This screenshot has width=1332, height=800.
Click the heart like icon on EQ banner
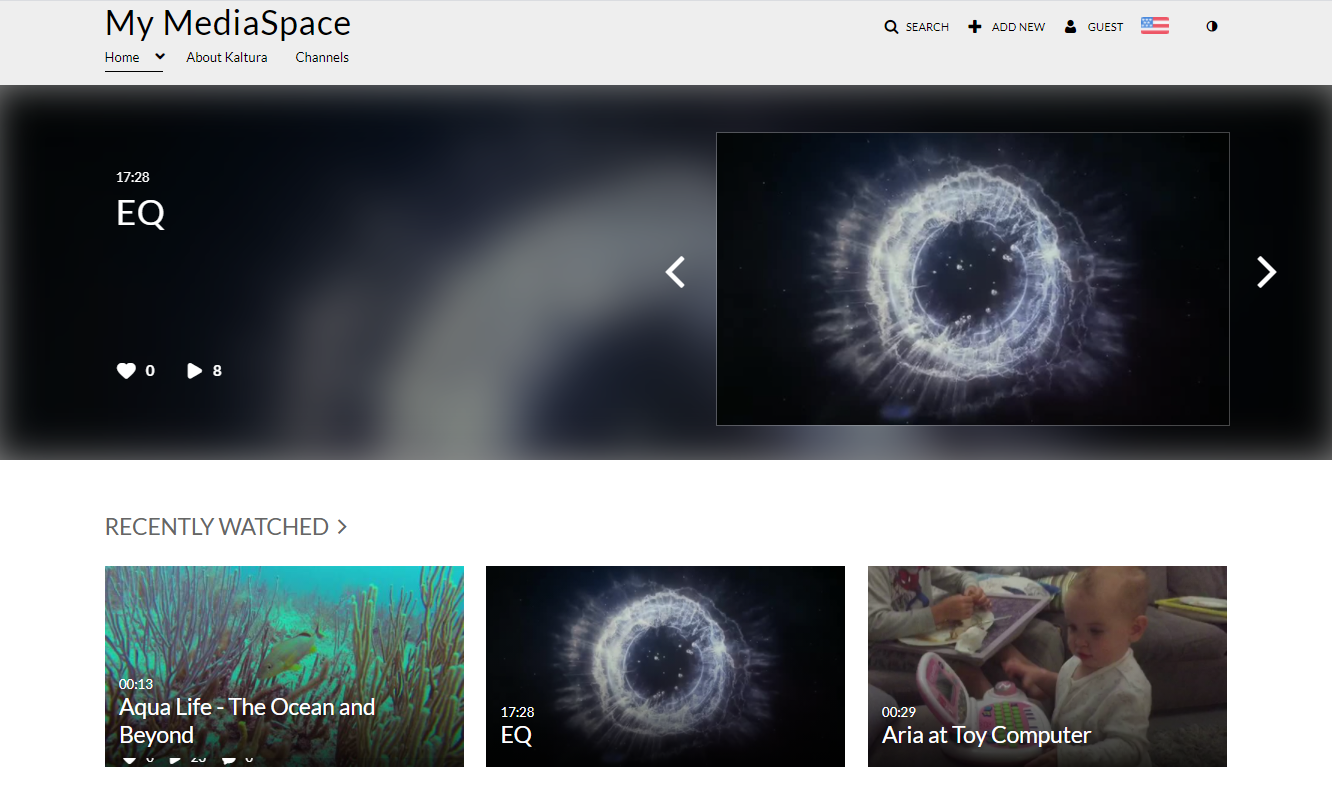[x=126, y=371]
